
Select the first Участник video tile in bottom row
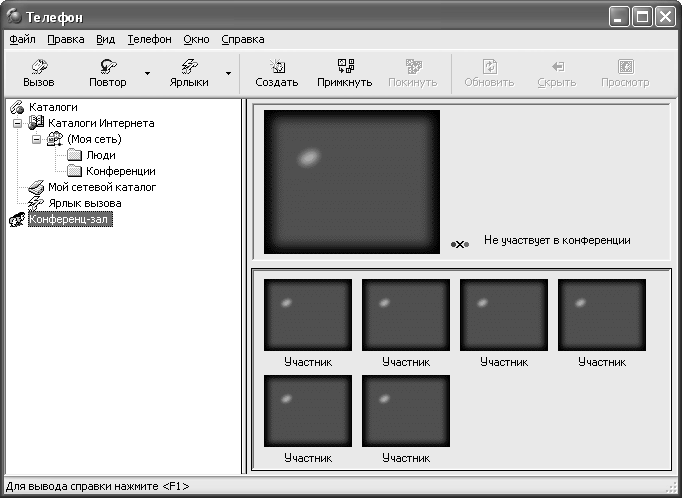[x=308, y=411]
